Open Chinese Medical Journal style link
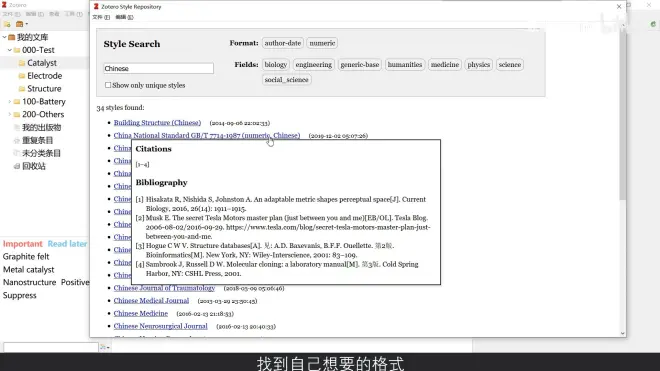The image size is (660, 371). pos(151,301)
